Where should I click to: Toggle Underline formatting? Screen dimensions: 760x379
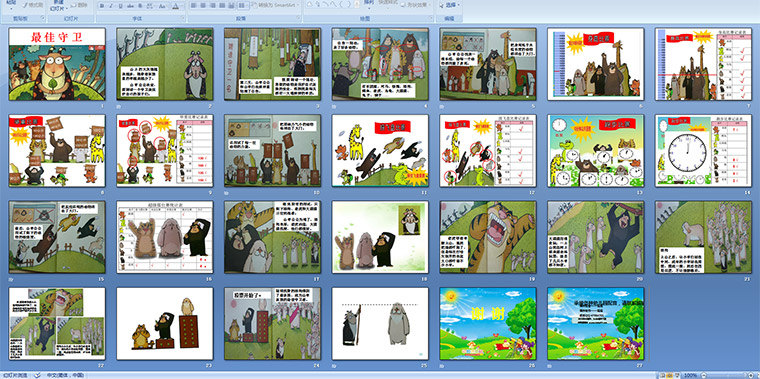coord(120,6)
